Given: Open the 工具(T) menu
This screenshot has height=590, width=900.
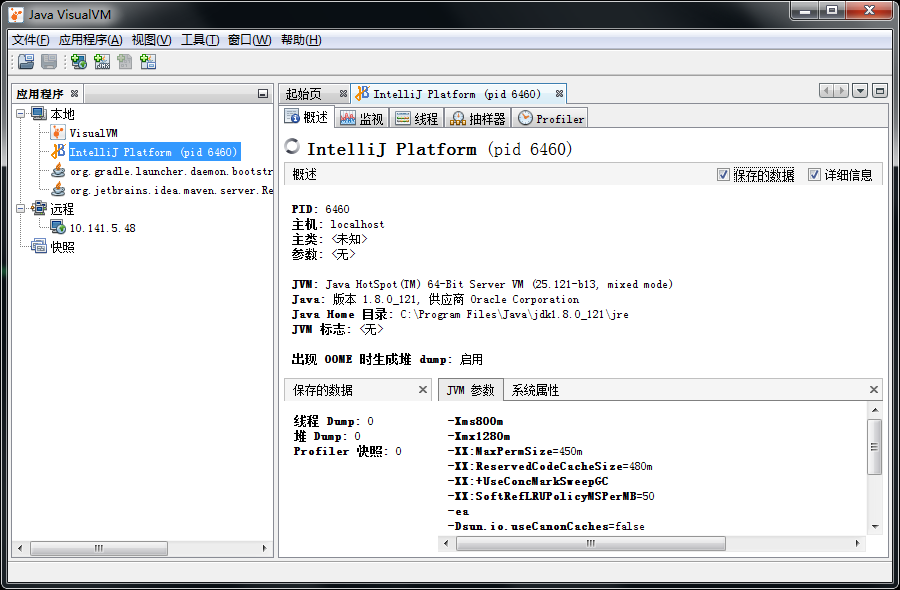Looking at the screenshot, I should pyautogui.click(x=200, y=40).
